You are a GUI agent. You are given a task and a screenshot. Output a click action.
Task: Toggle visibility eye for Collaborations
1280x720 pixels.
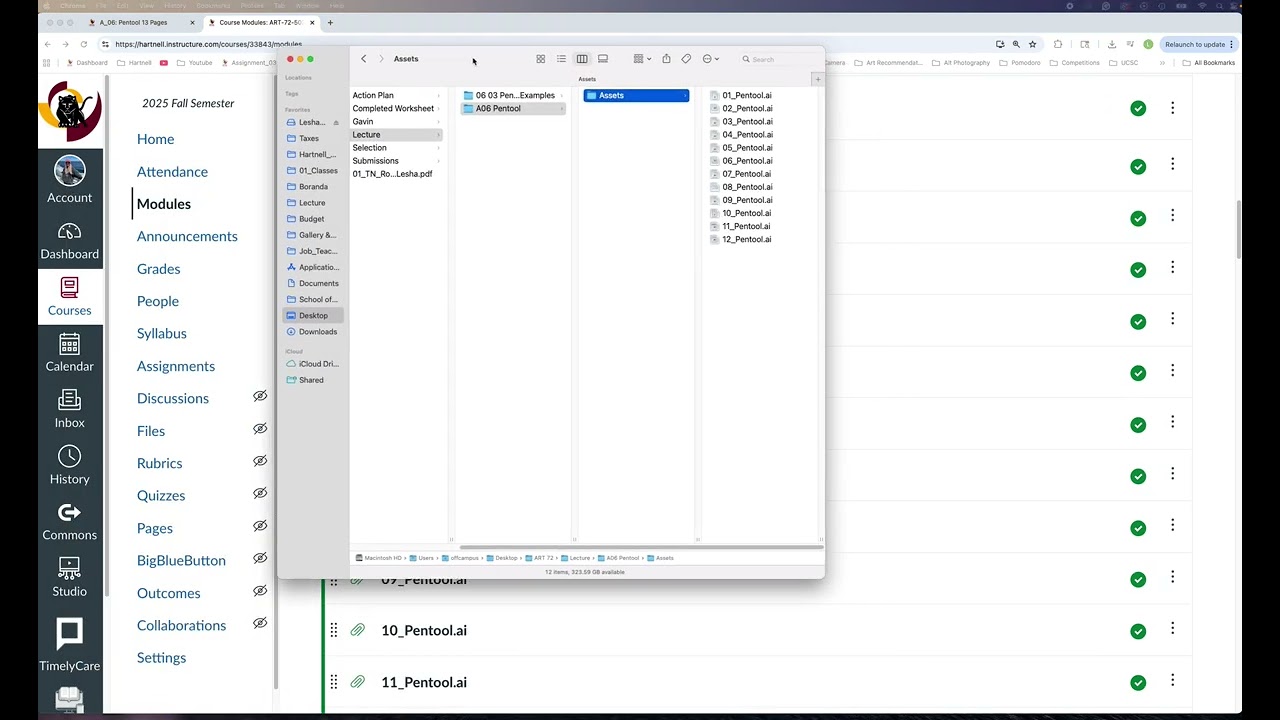tap(260, 623)
